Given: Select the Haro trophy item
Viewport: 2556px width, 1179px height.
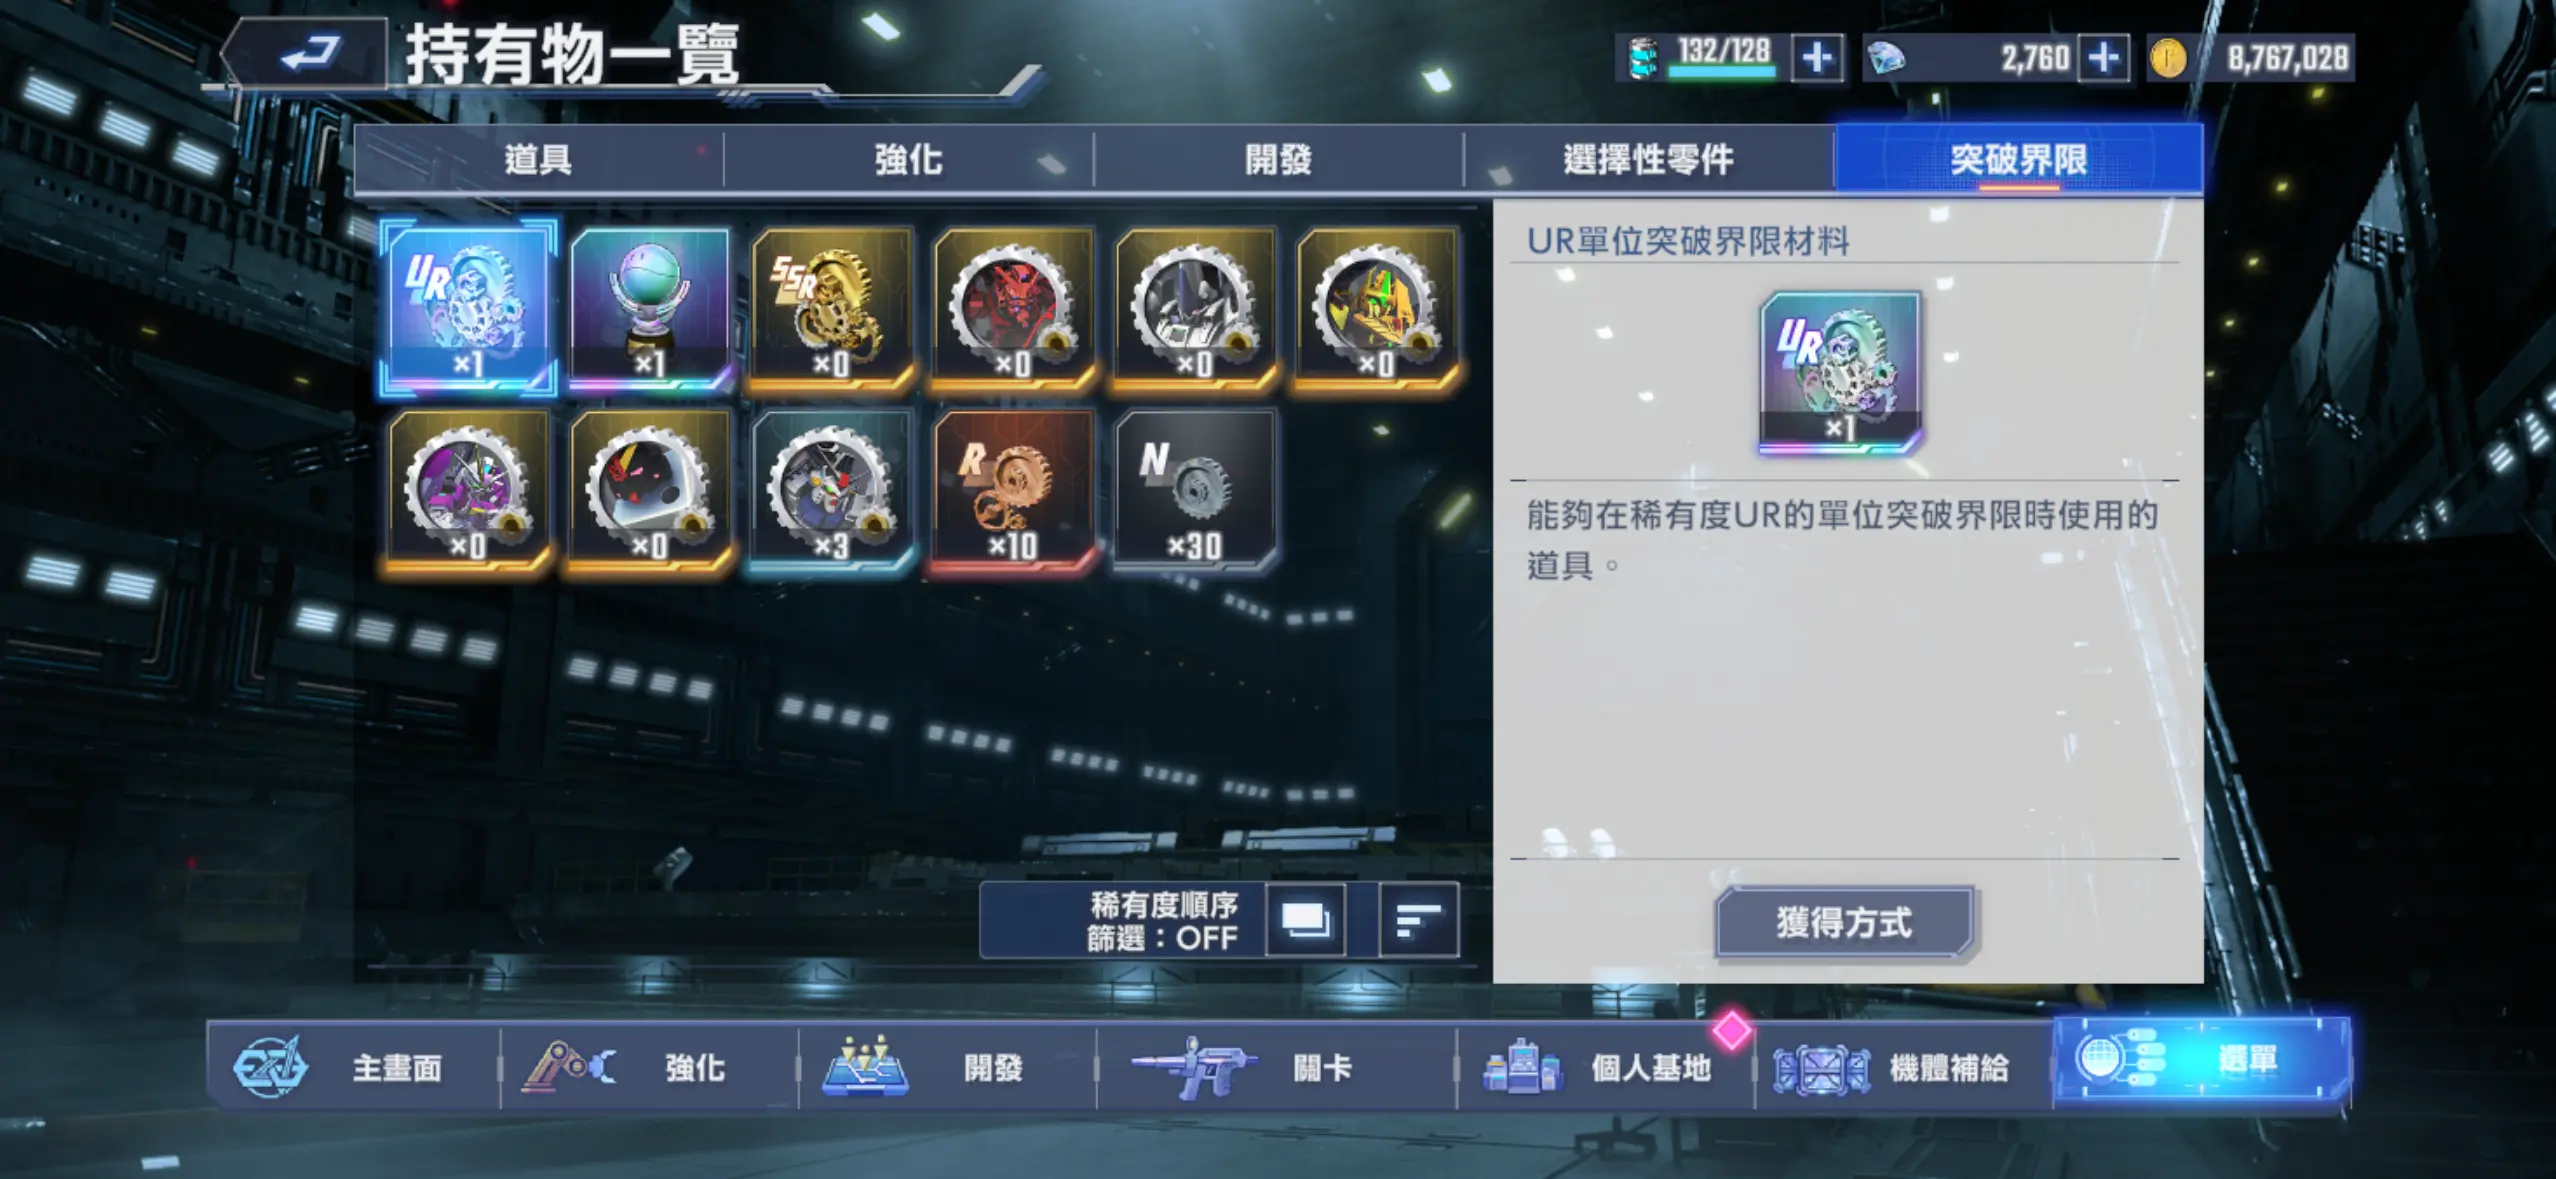Looking at the screenshot, I should click(650, 306).
